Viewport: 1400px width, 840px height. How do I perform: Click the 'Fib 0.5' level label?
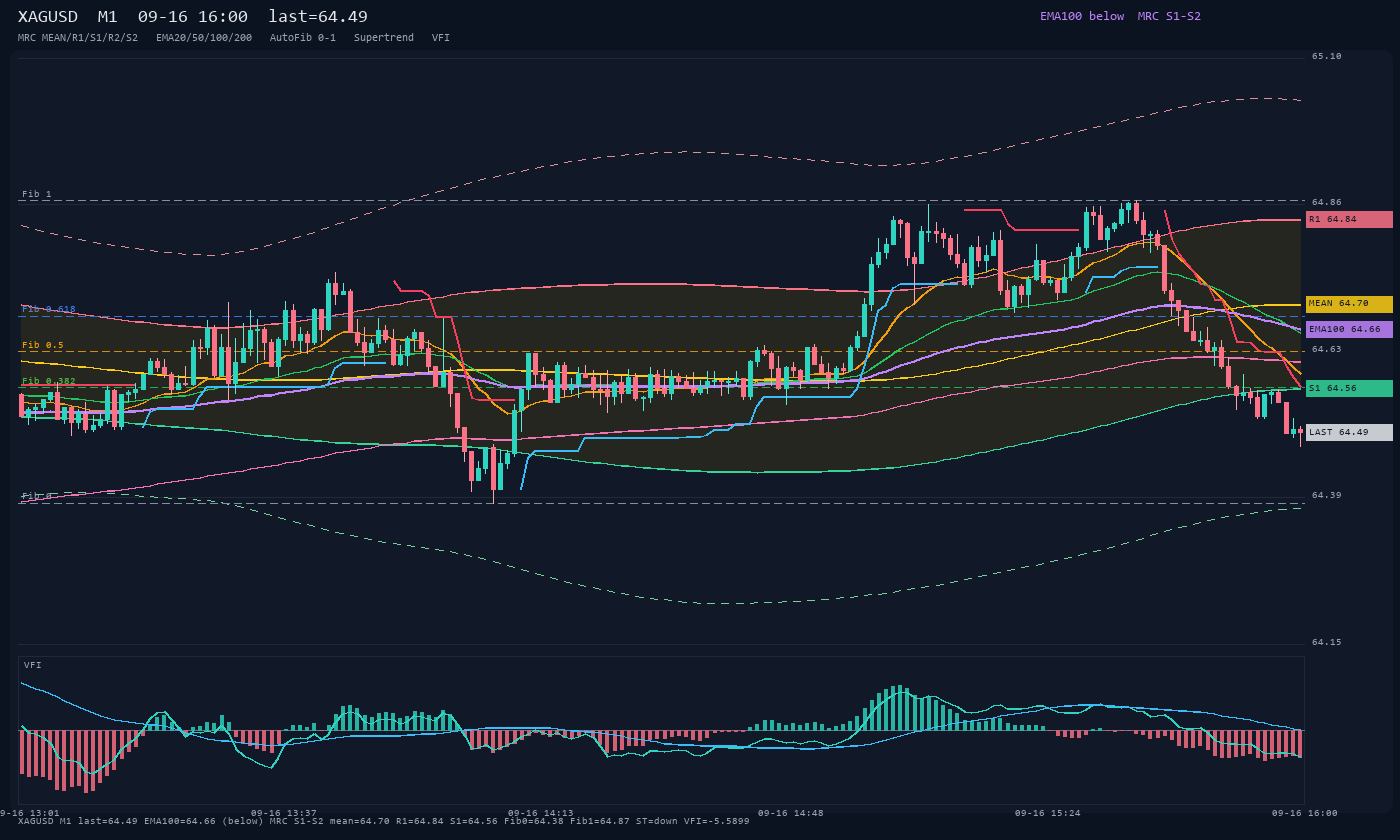[x=43, y=345]
